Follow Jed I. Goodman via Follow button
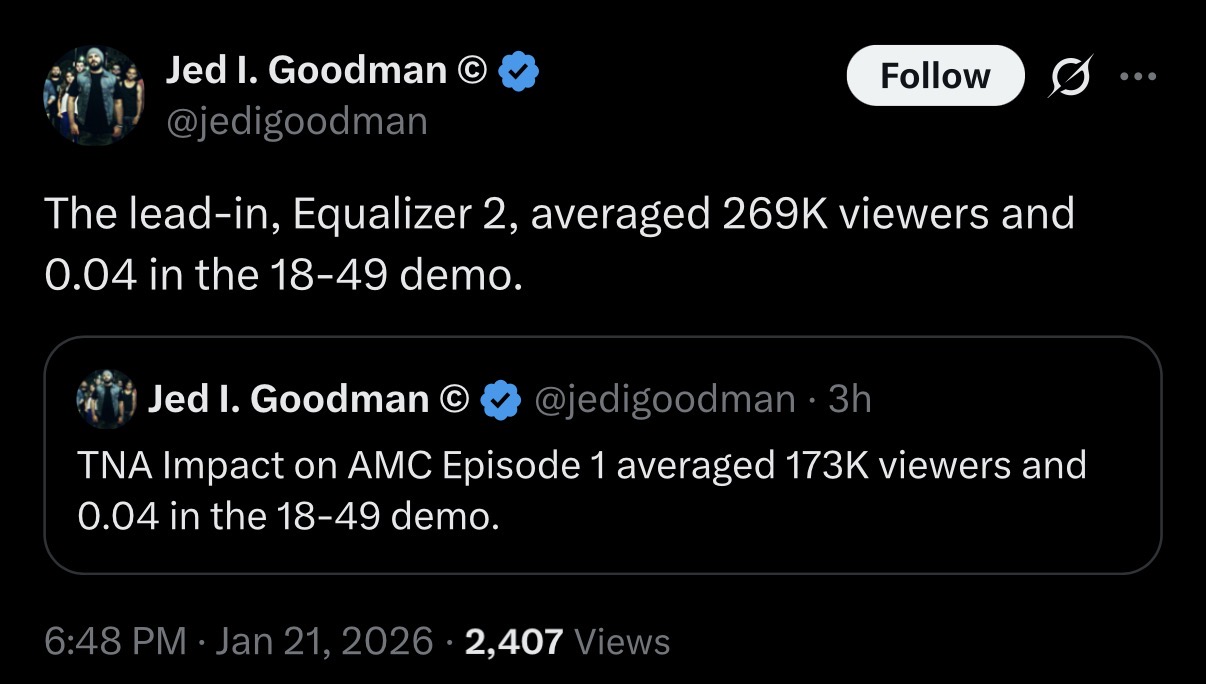Image resolution: width=1206 pixels, height=684 pixels. [x=935, y=75]
